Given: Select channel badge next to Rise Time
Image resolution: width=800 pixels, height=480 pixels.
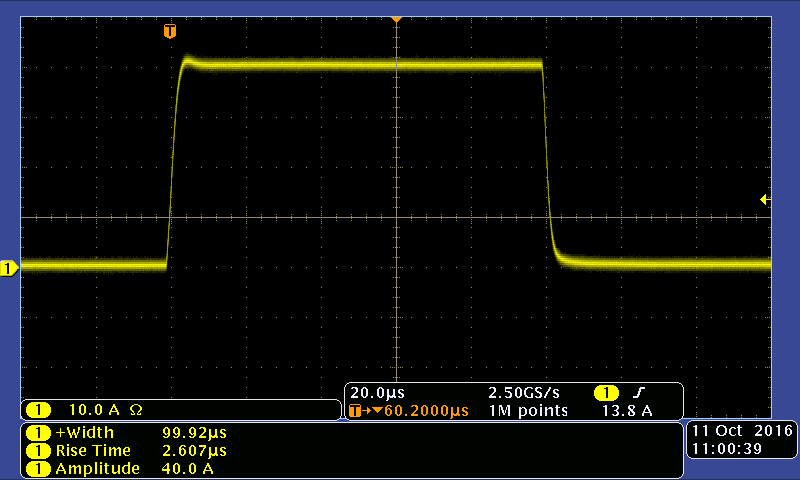Looking at the screenshot, I should 38,451.
